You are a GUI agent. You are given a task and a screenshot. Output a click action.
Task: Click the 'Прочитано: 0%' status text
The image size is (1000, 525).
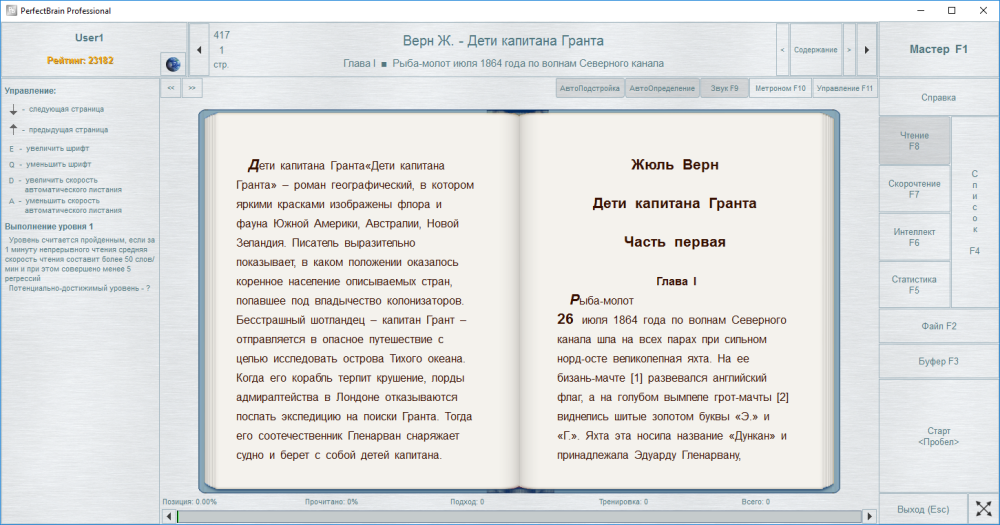point(331,502)
